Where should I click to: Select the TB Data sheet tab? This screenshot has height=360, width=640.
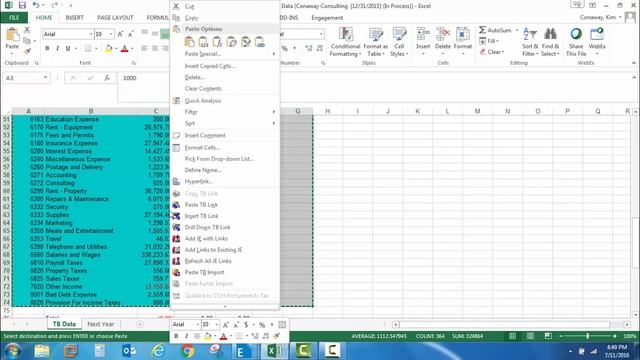(x=64, y=324)
